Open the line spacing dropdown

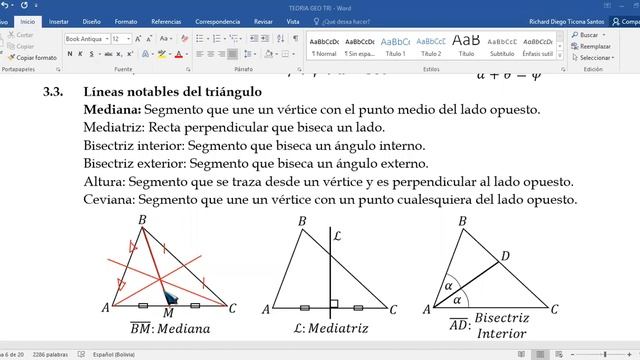click(250, 54)
